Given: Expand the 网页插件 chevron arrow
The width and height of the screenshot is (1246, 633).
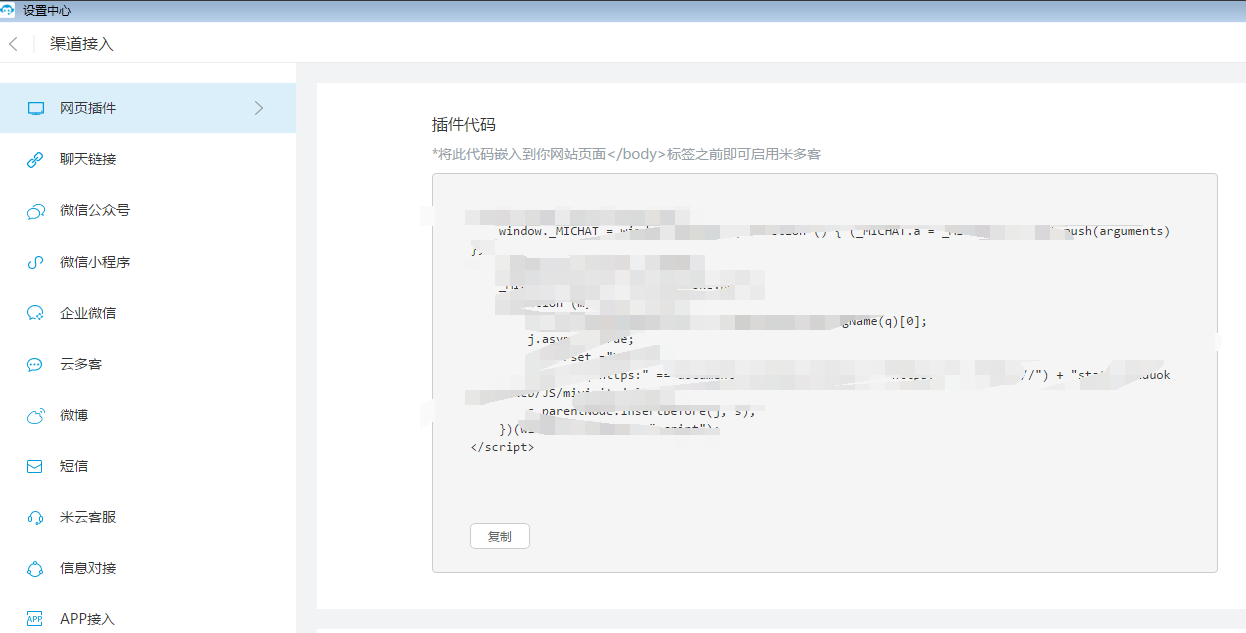Looking at the screenshot, I should (259, 108).
